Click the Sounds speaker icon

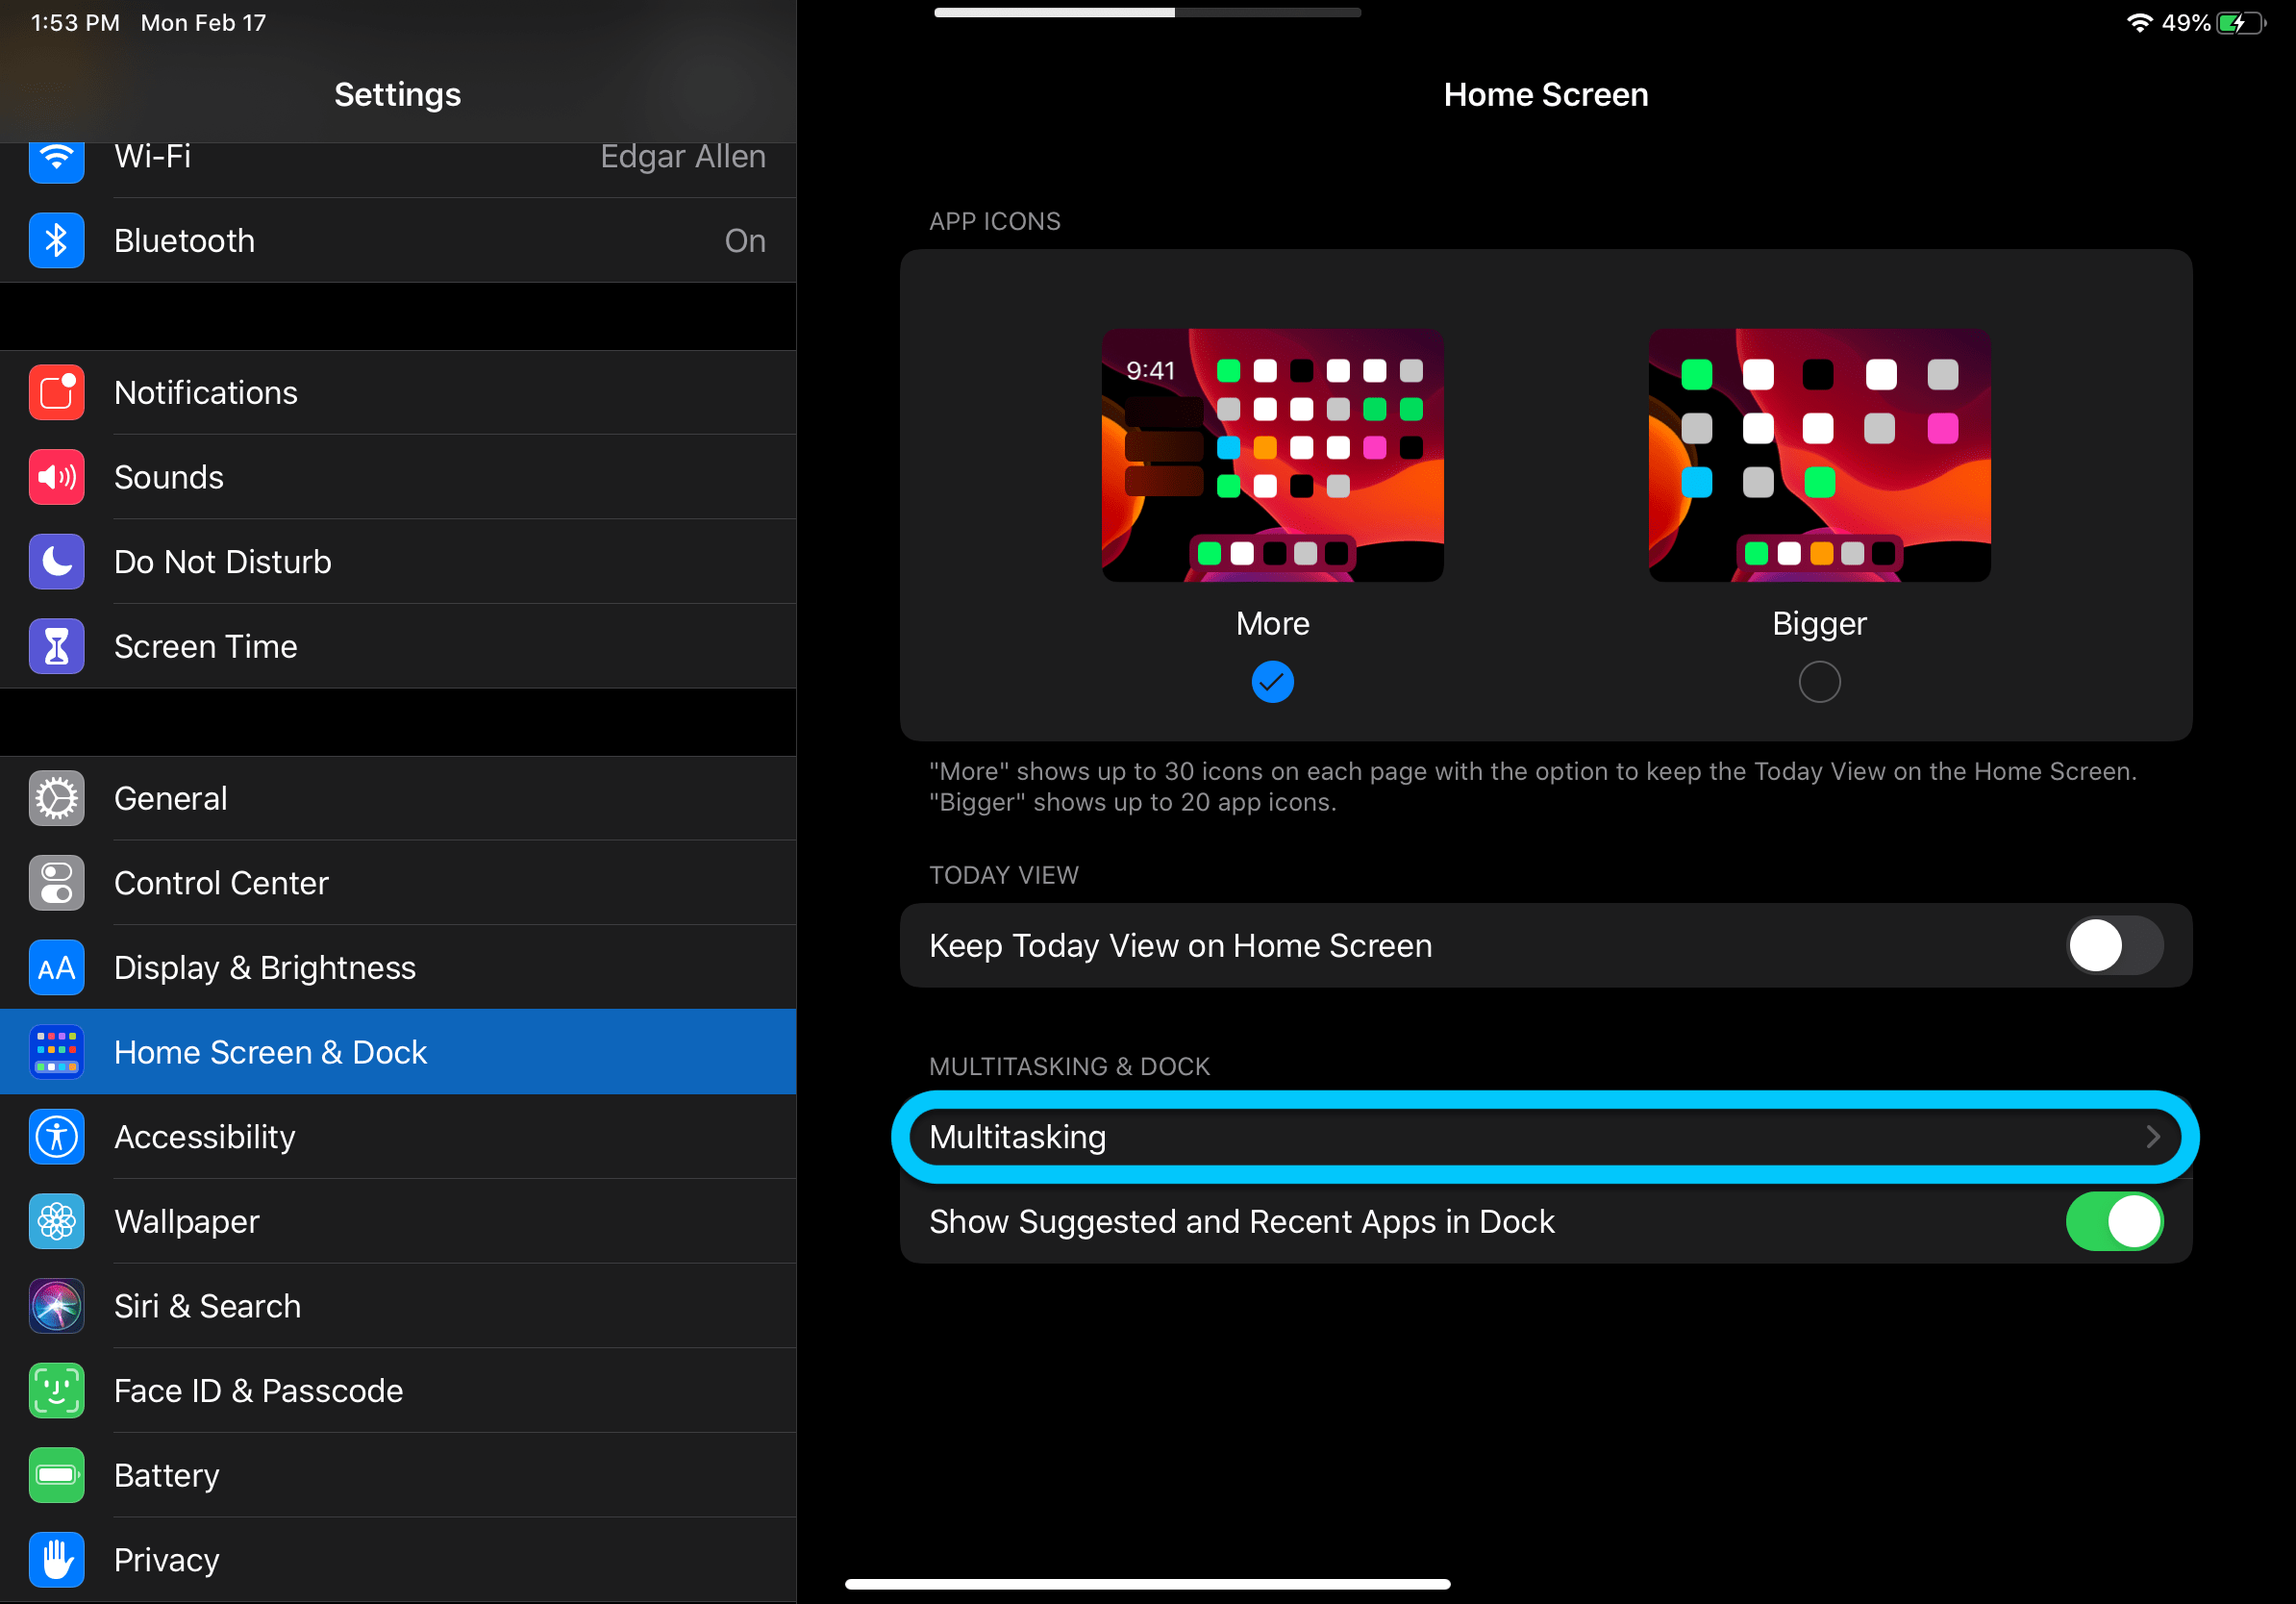coord(56,477)
